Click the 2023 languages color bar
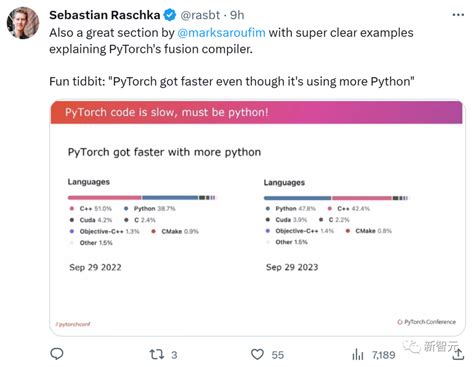The width and height of the screenshot is (474, 367). (336, 198)
